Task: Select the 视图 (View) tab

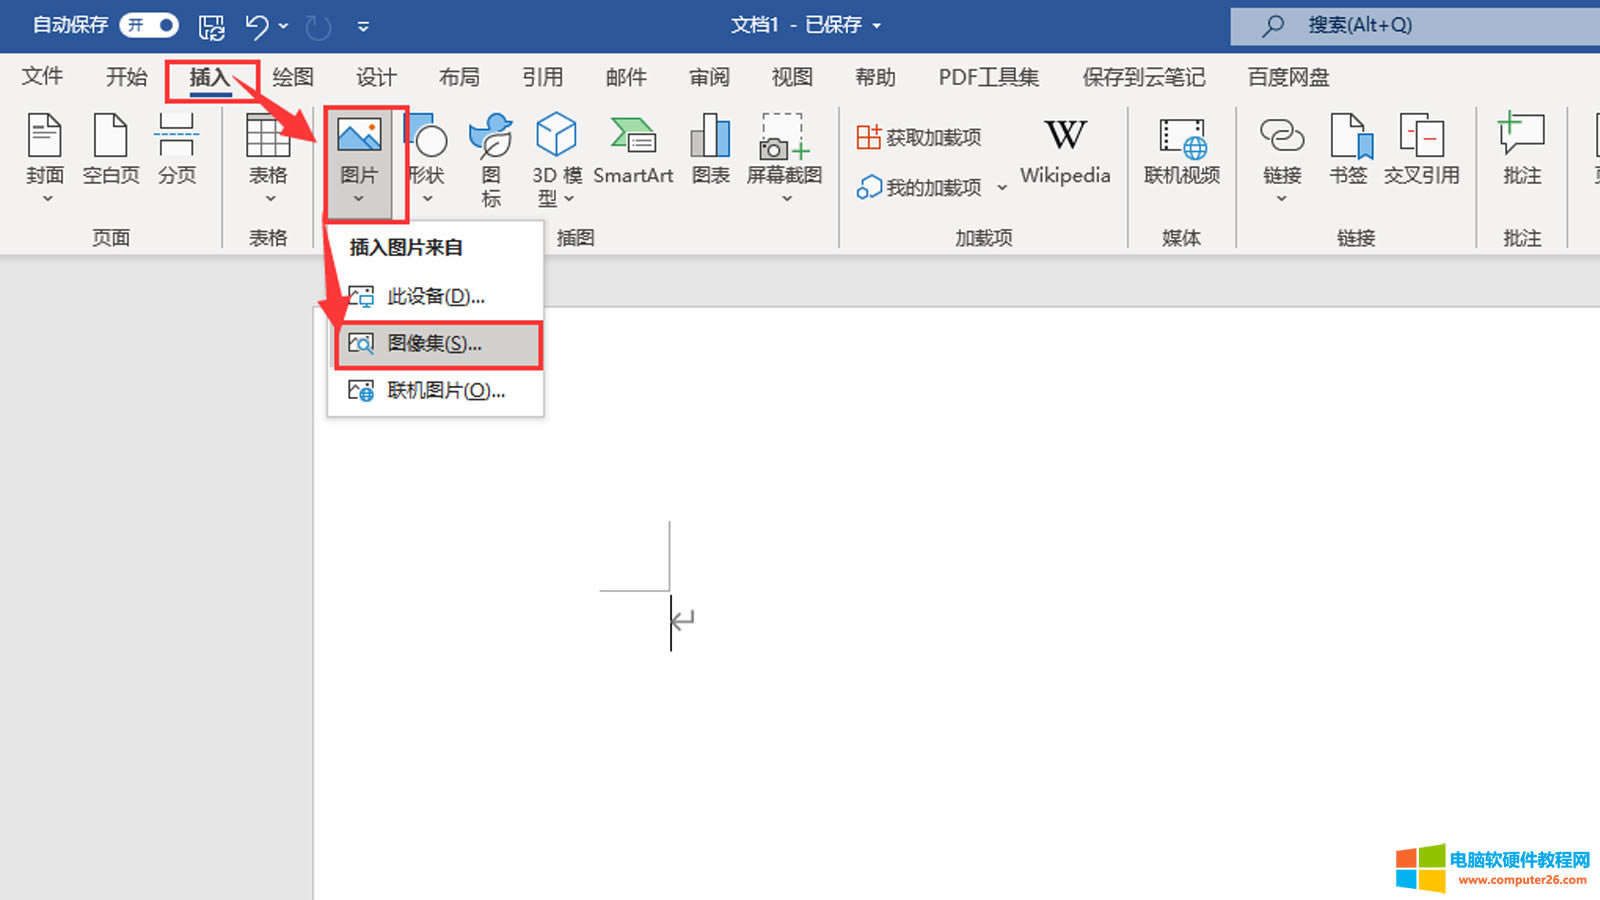Action: click(x=792, y=77)
